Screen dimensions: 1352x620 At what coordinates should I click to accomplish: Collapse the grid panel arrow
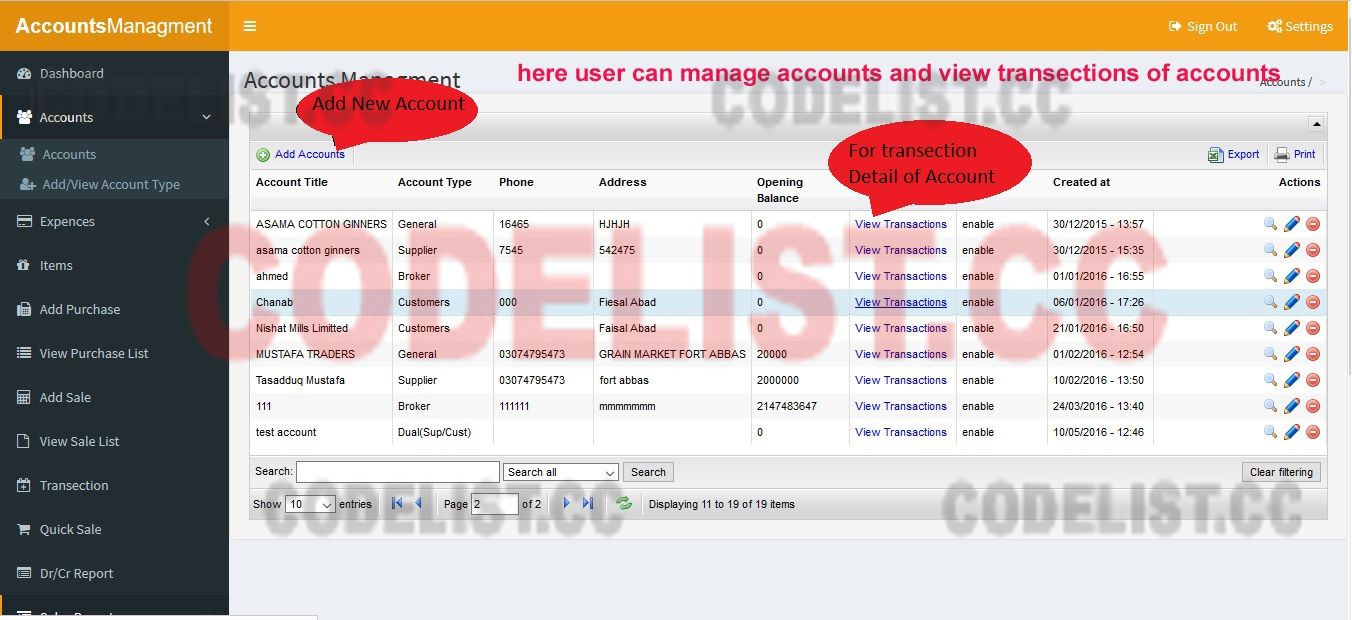pos(1316,124)
